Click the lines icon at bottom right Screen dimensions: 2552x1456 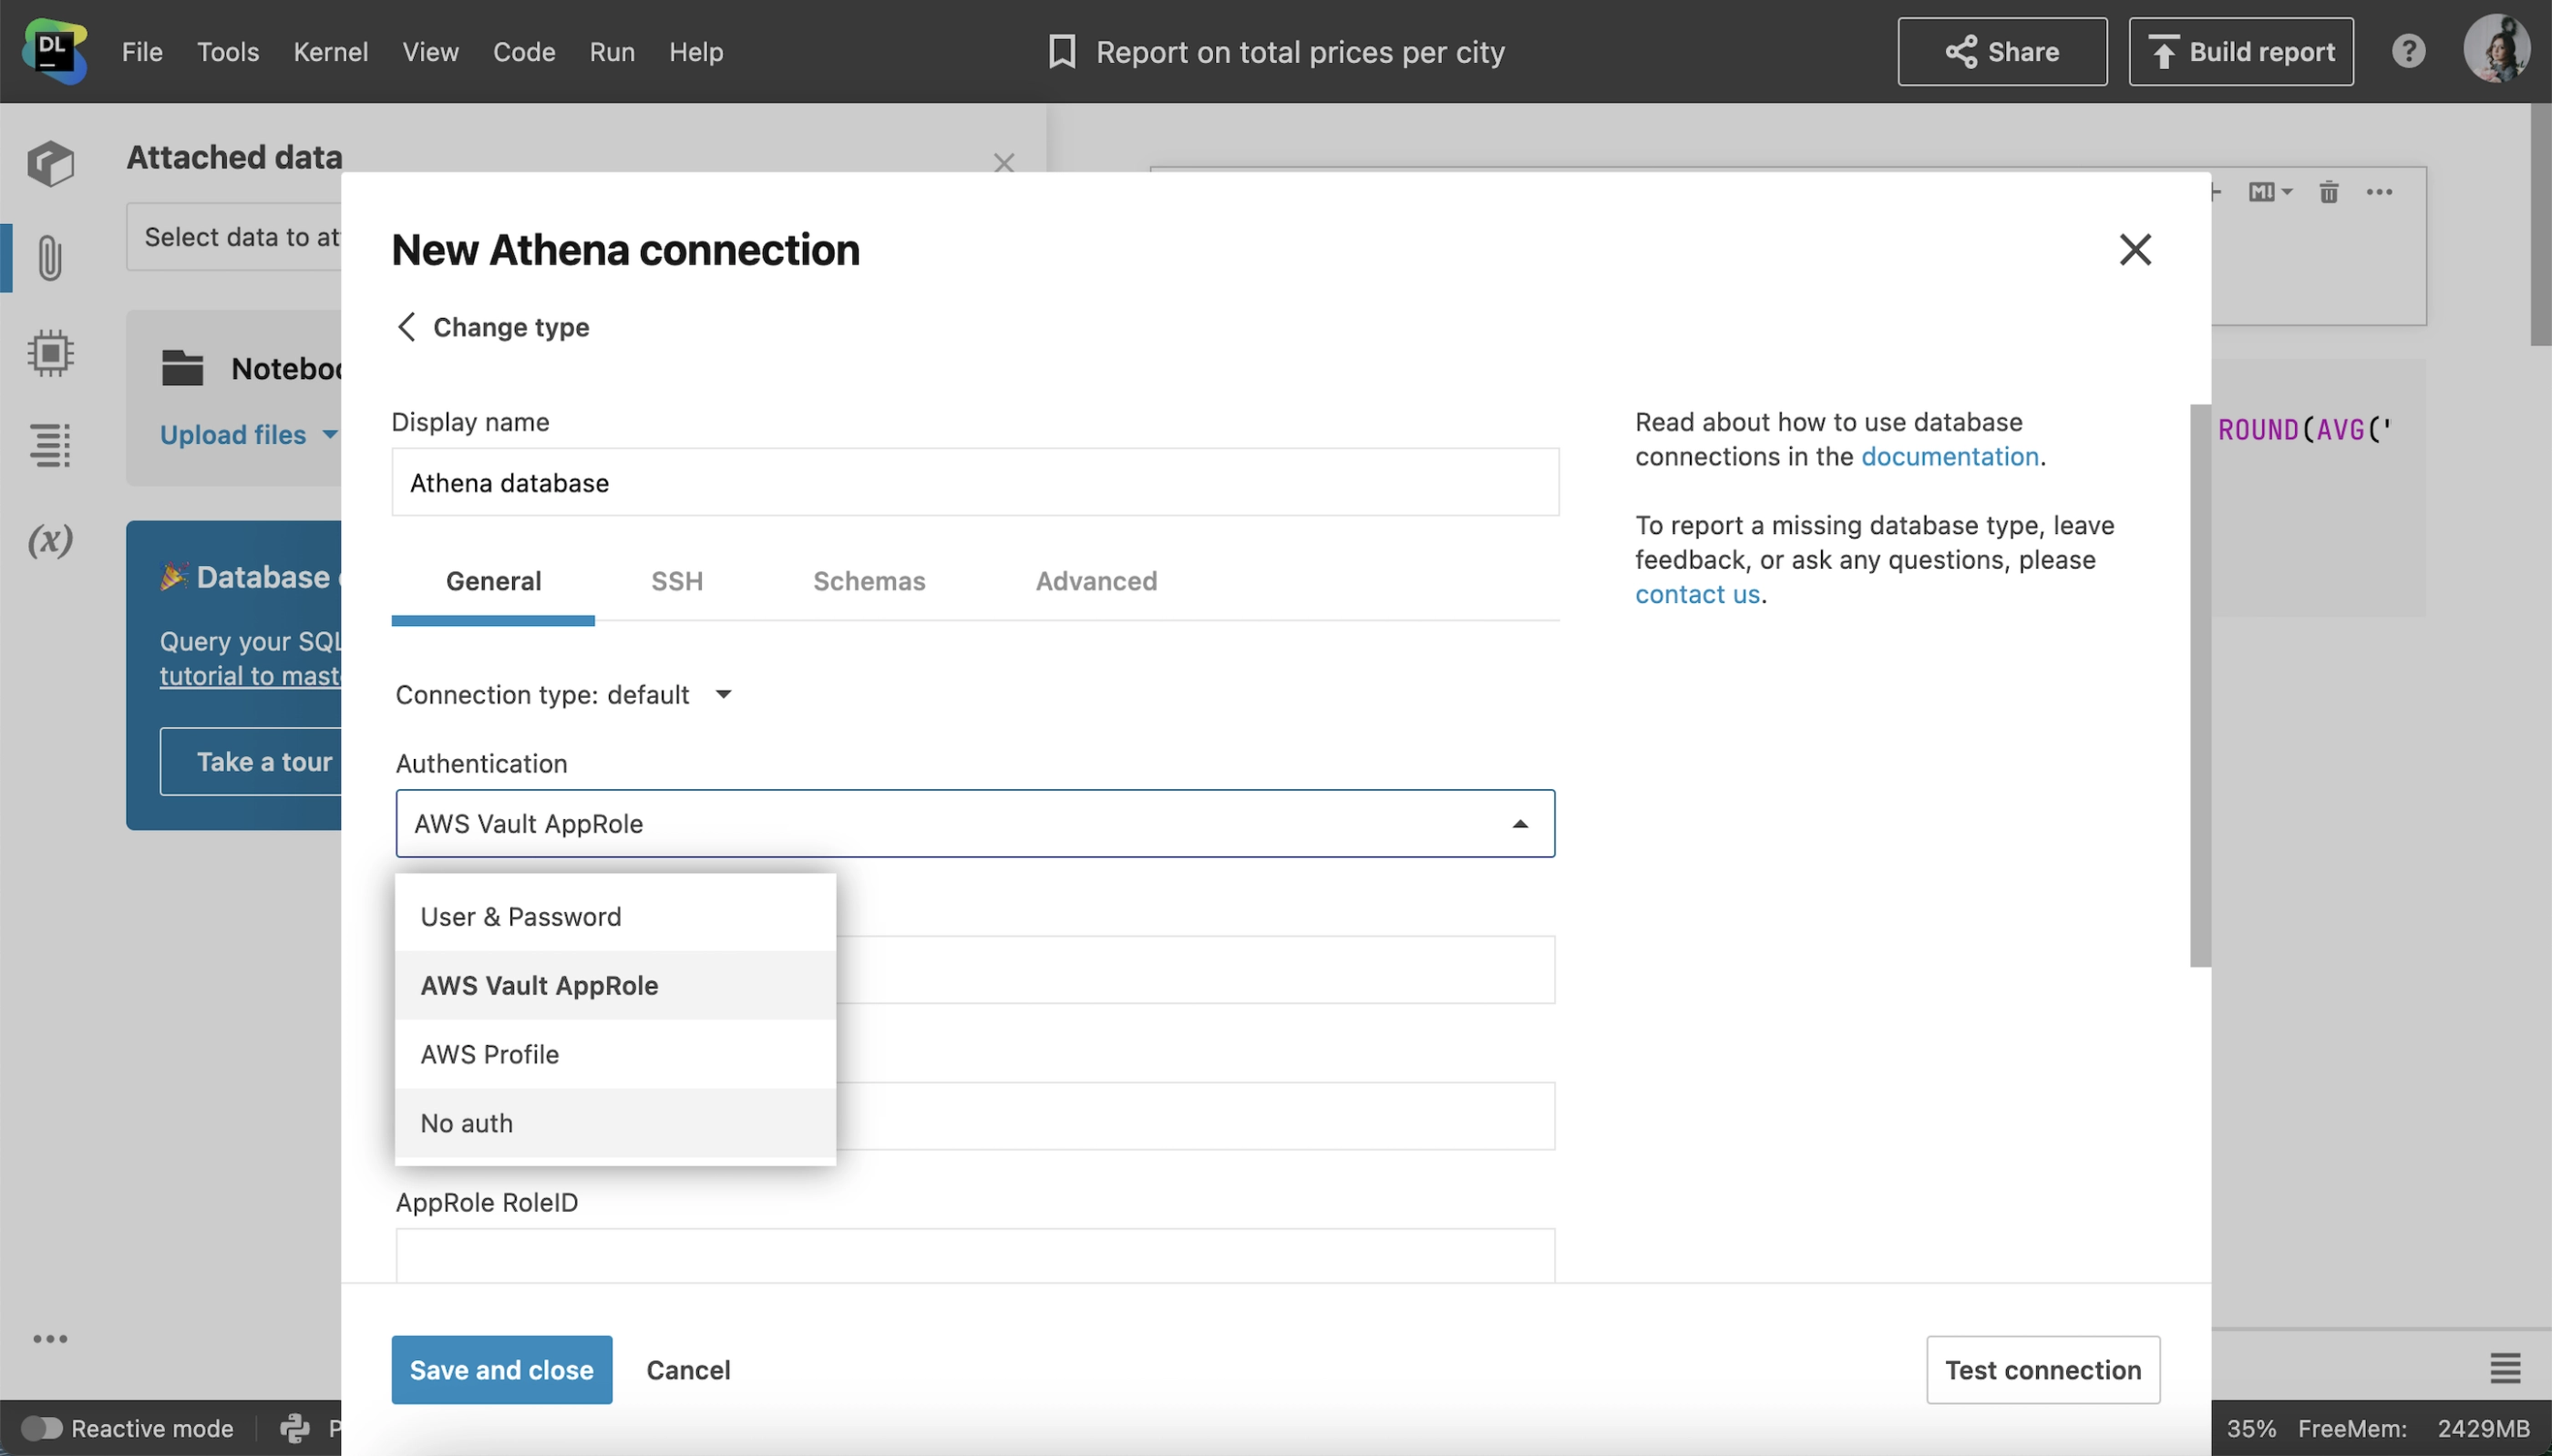[x=2505, y=1368]
